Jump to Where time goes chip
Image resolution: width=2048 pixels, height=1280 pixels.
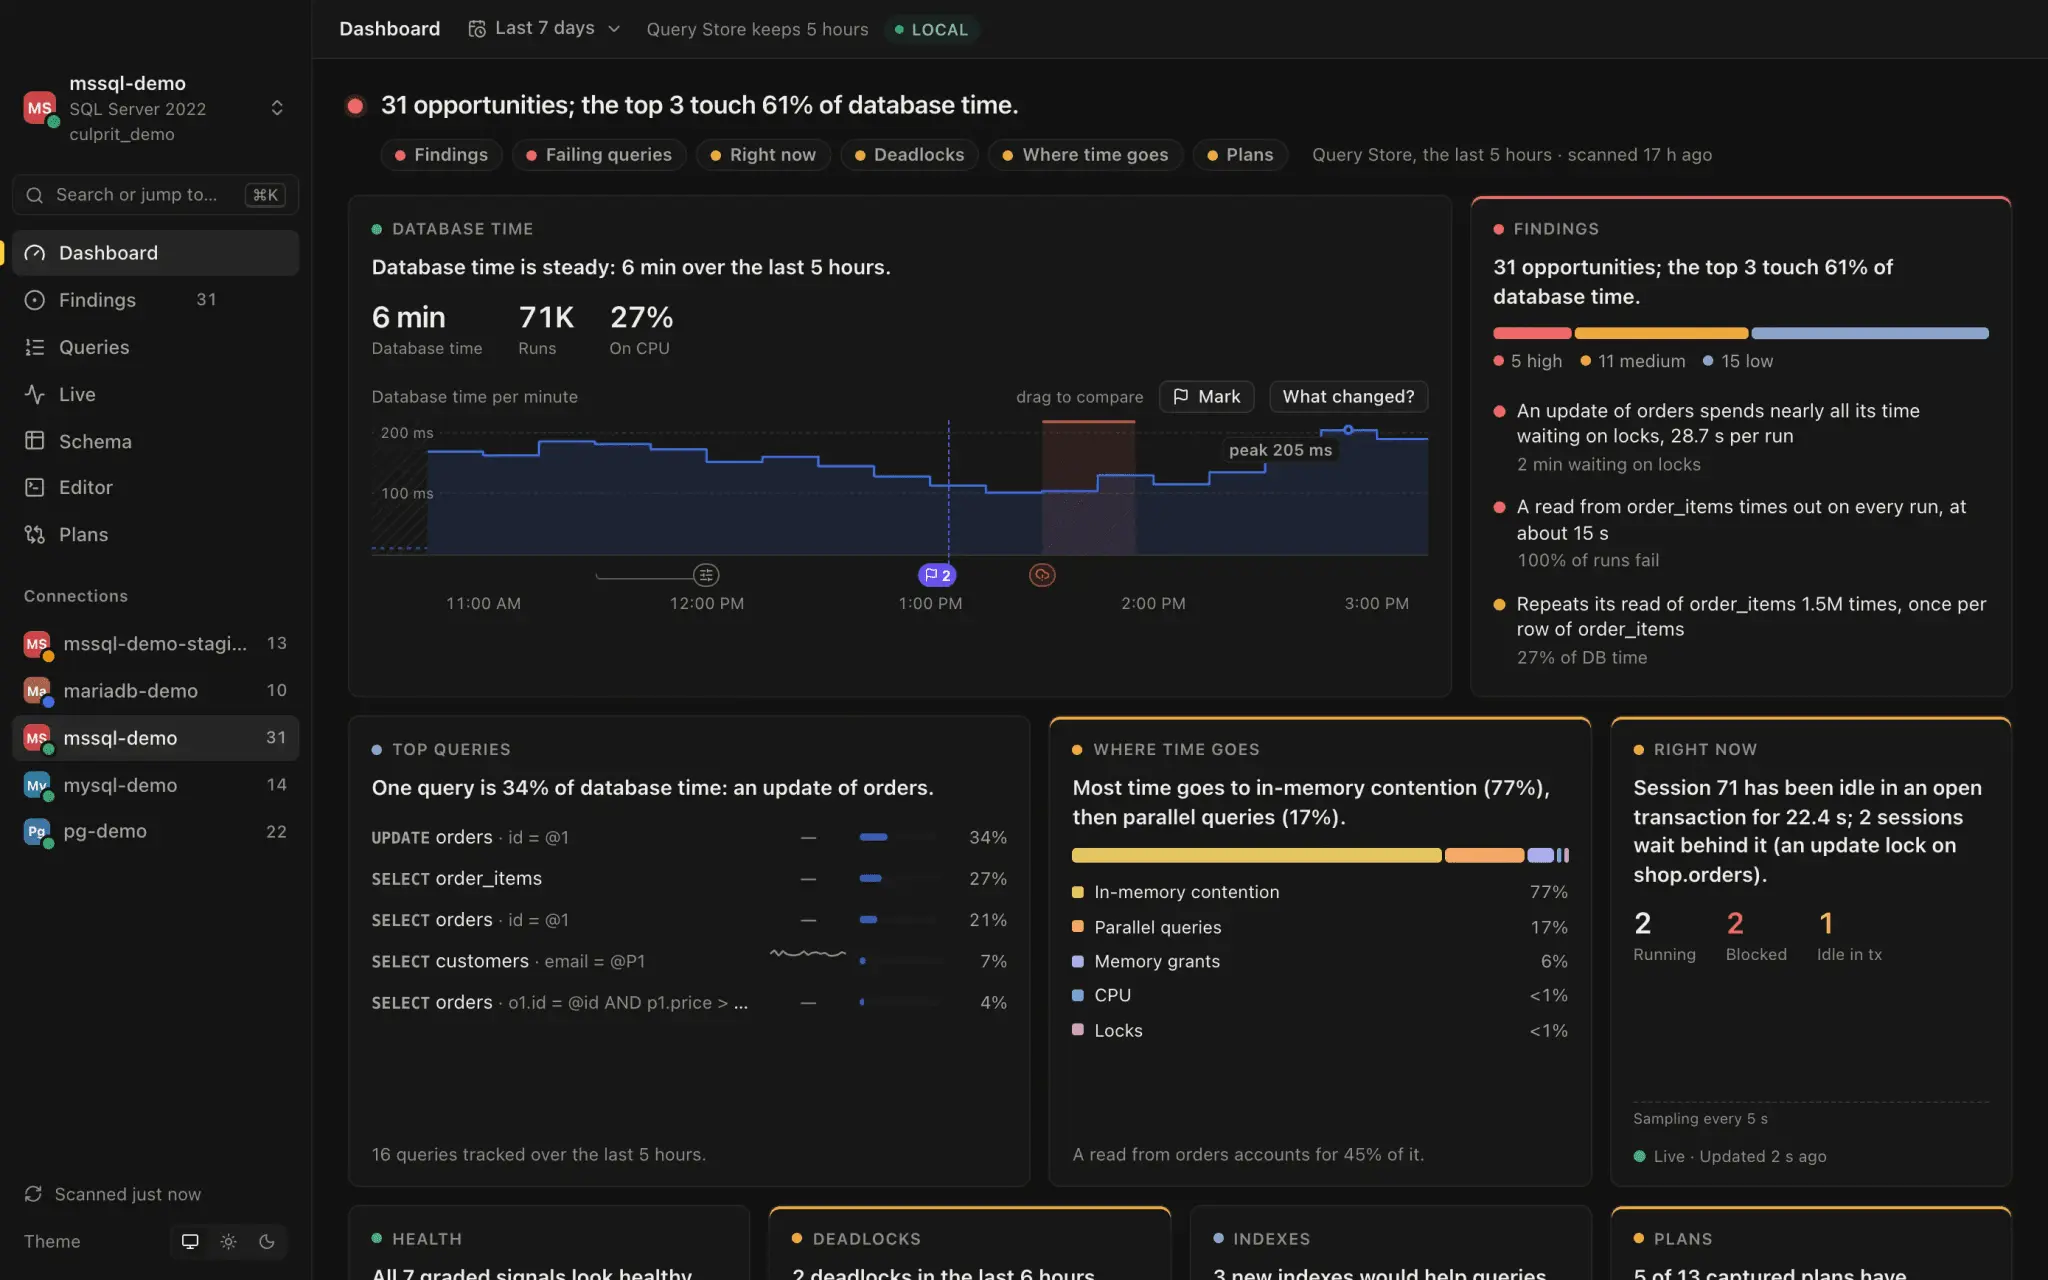[x=1085, y=155]
